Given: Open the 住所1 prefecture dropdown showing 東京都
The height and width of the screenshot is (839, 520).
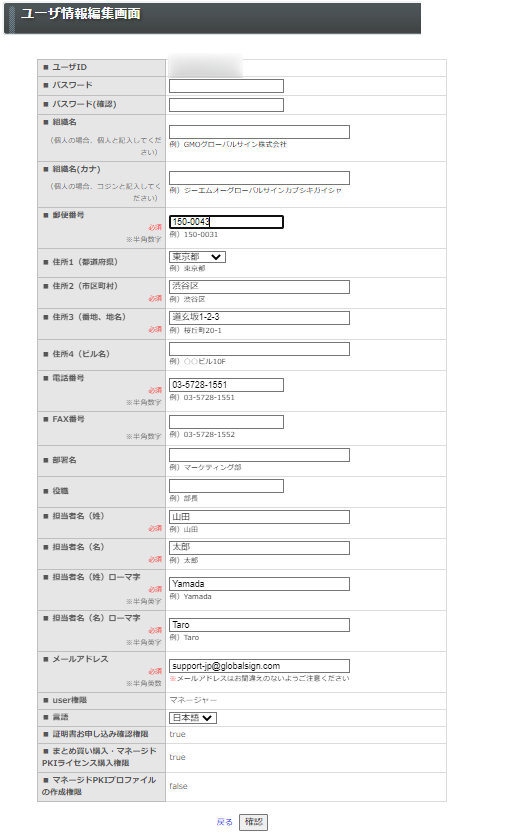Looking at the screenshot, I should click(x=197, y=257).
